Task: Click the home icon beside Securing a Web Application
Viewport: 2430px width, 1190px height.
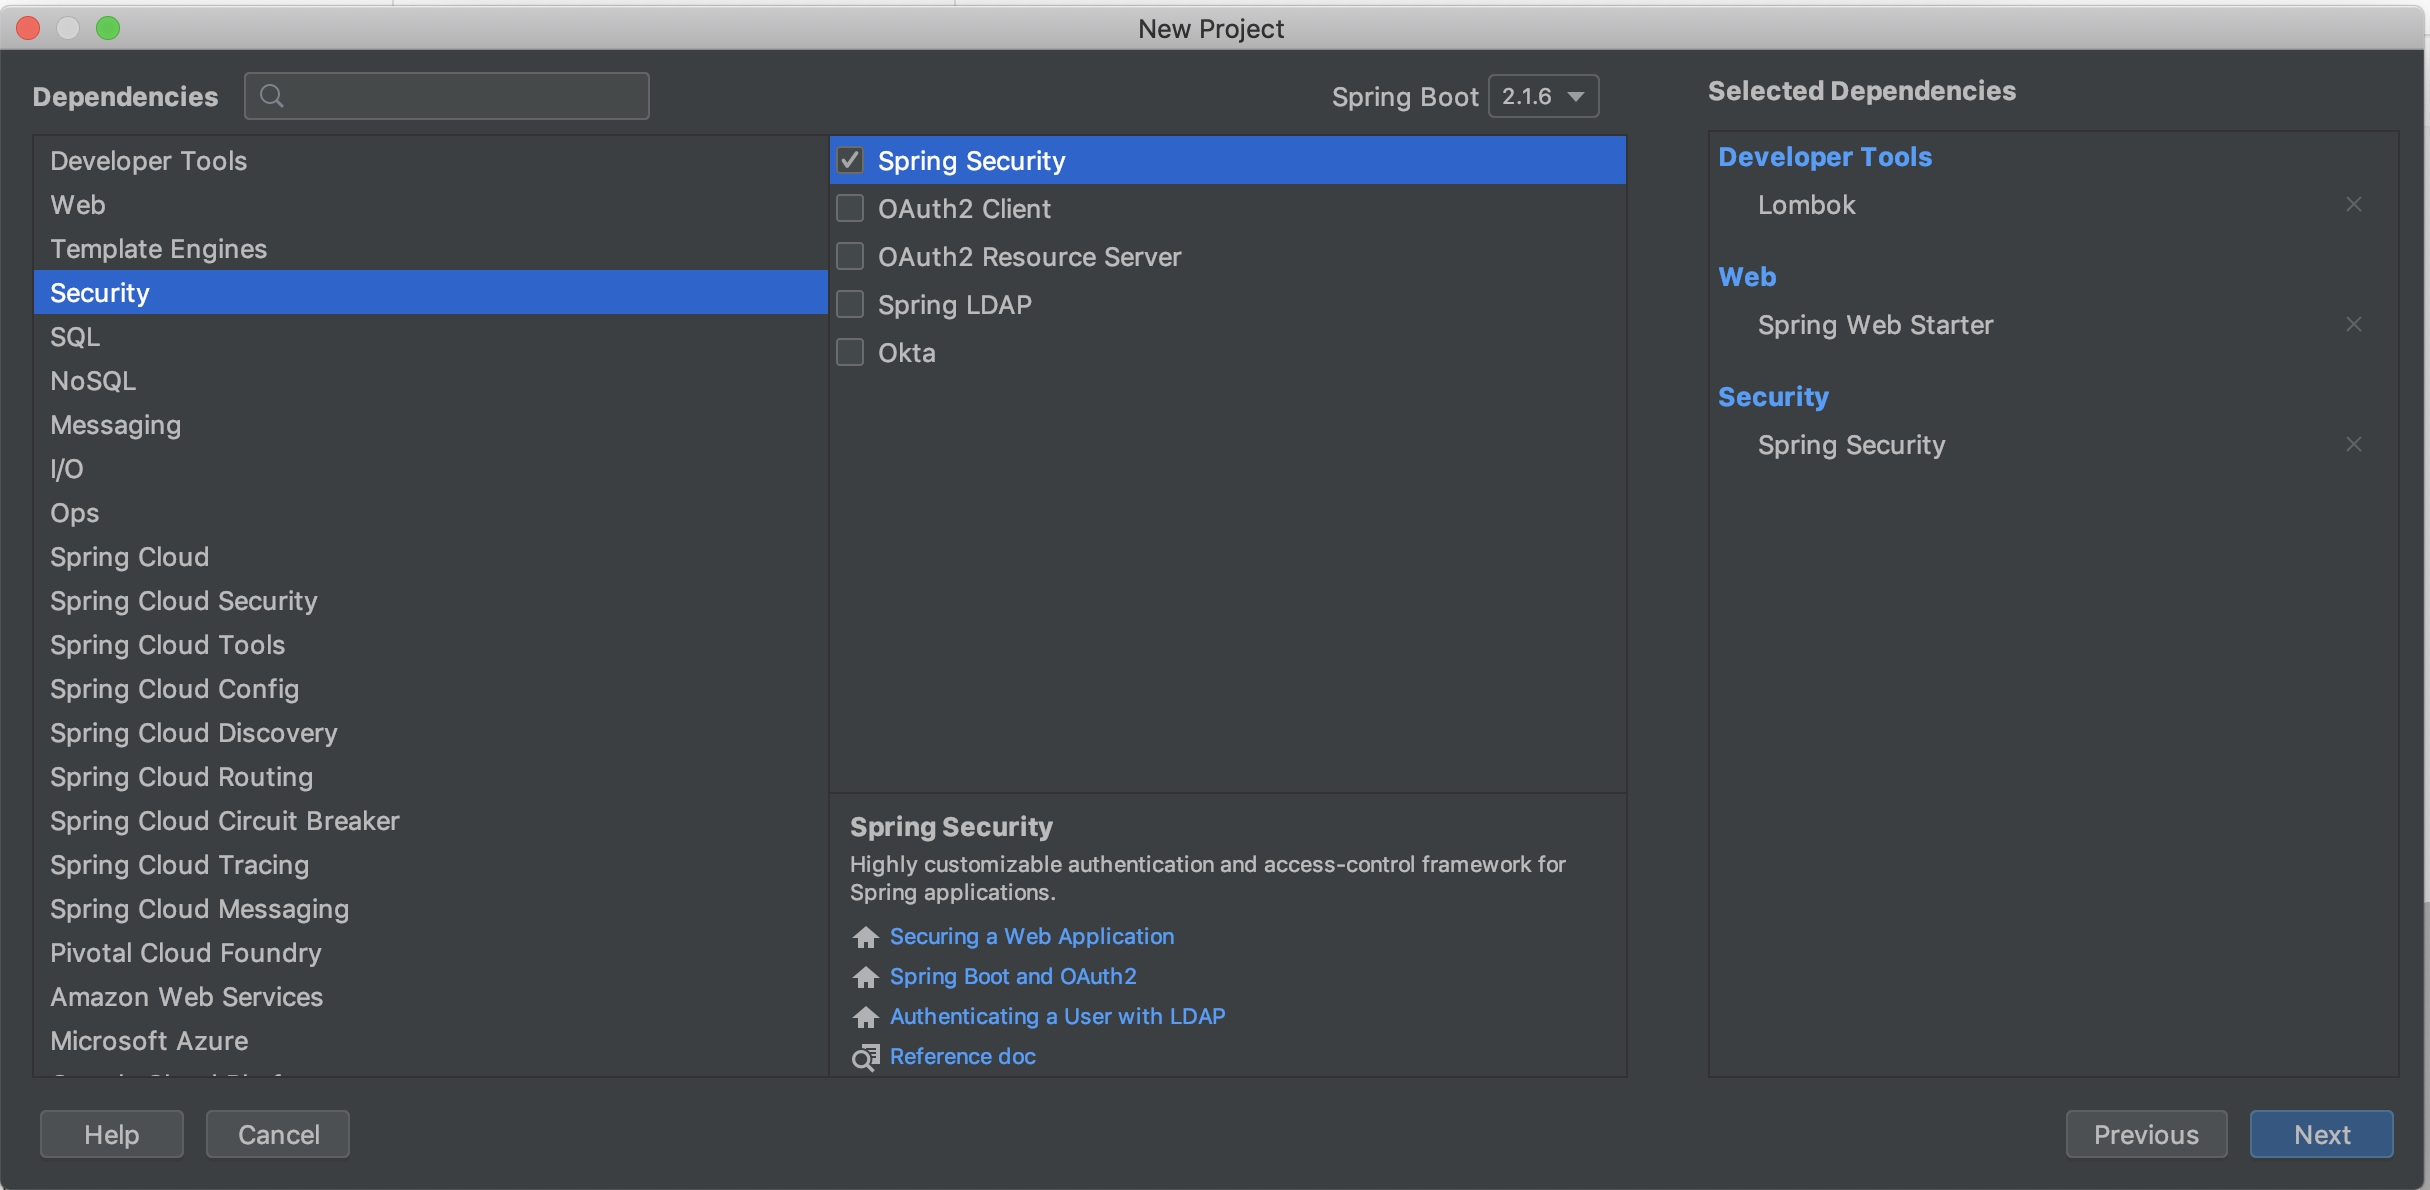Action: click(865, 937)
